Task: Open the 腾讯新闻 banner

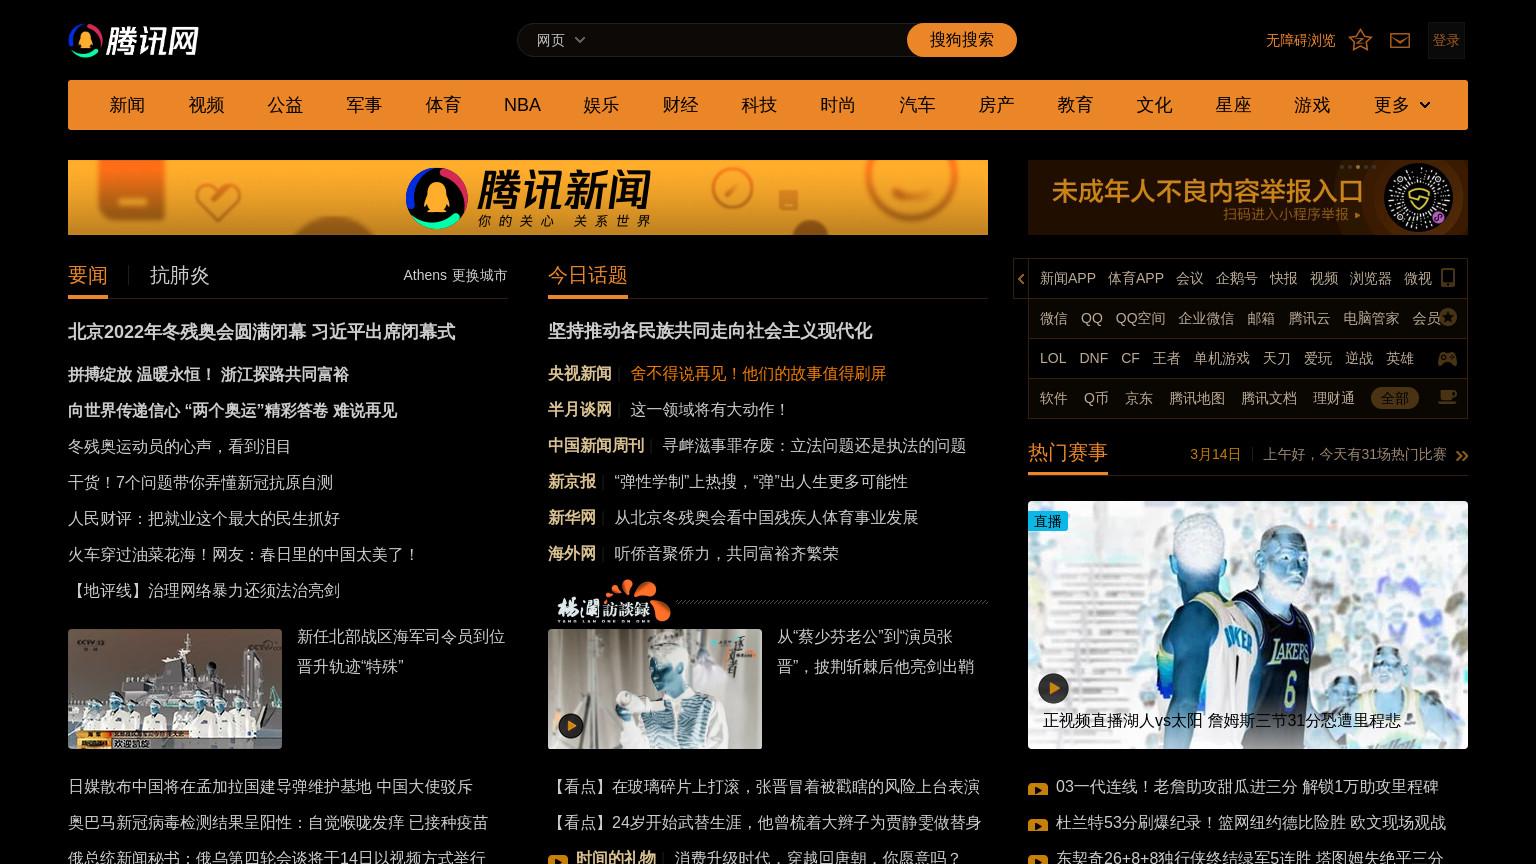Action: pyautogui.click(x=528, y=197)
